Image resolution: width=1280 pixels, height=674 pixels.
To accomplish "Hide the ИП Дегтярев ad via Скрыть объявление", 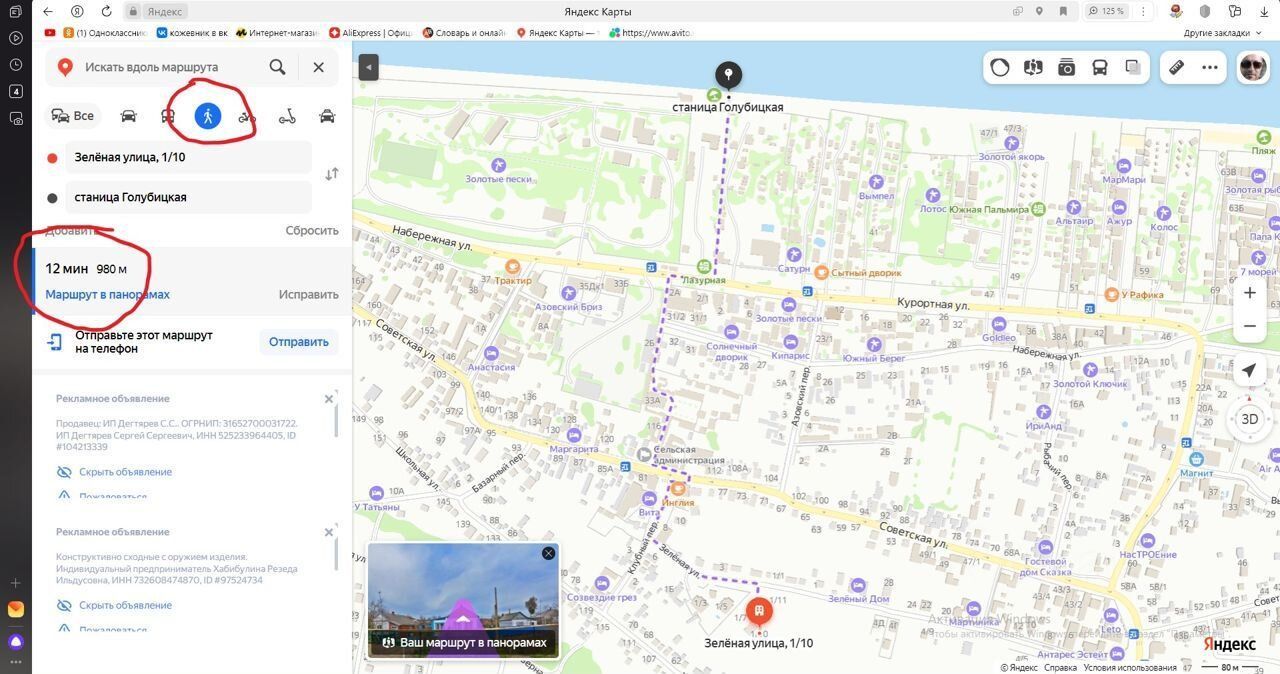I will point(125,472).
